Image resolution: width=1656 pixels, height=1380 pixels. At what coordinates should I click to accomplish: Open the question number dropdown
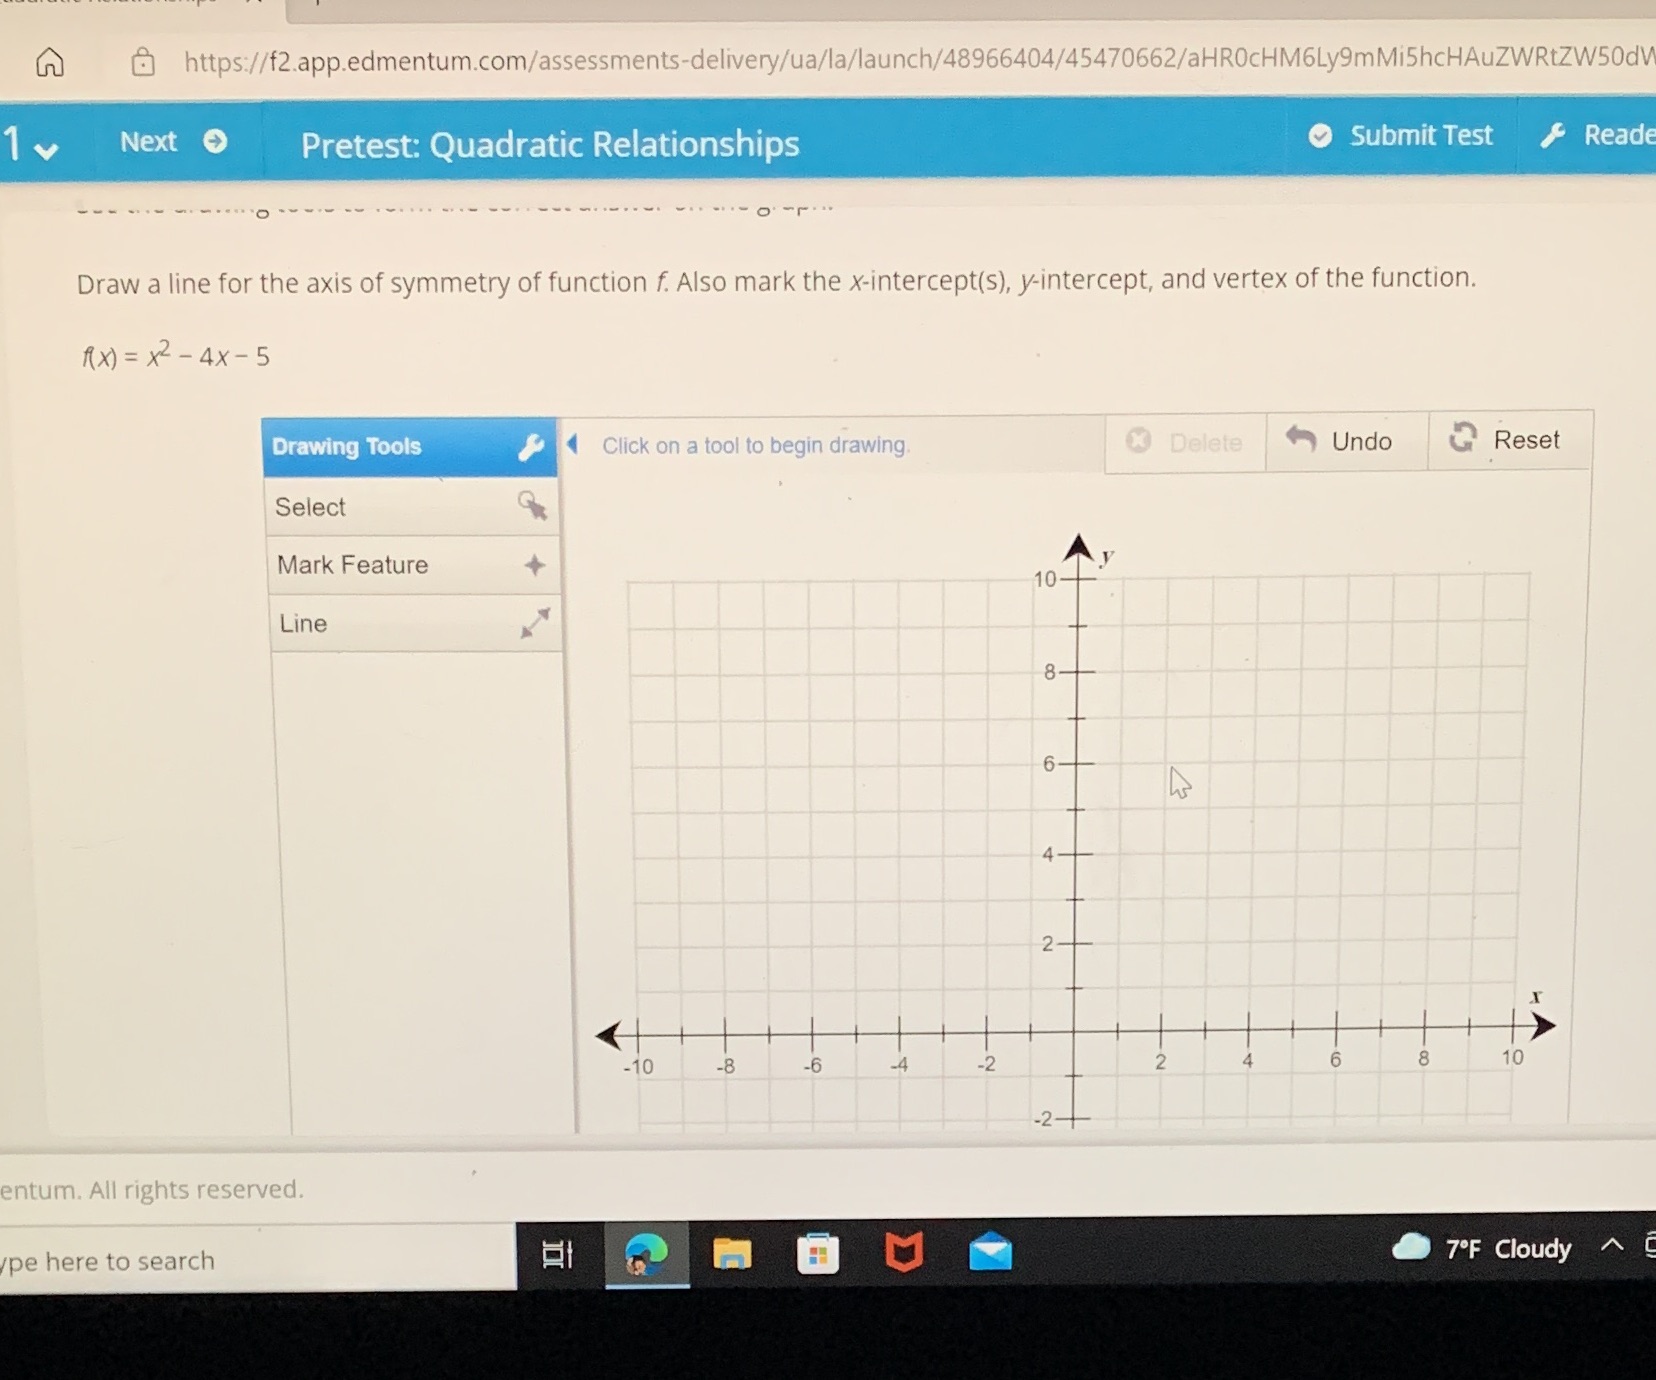[x=30, y=145]
